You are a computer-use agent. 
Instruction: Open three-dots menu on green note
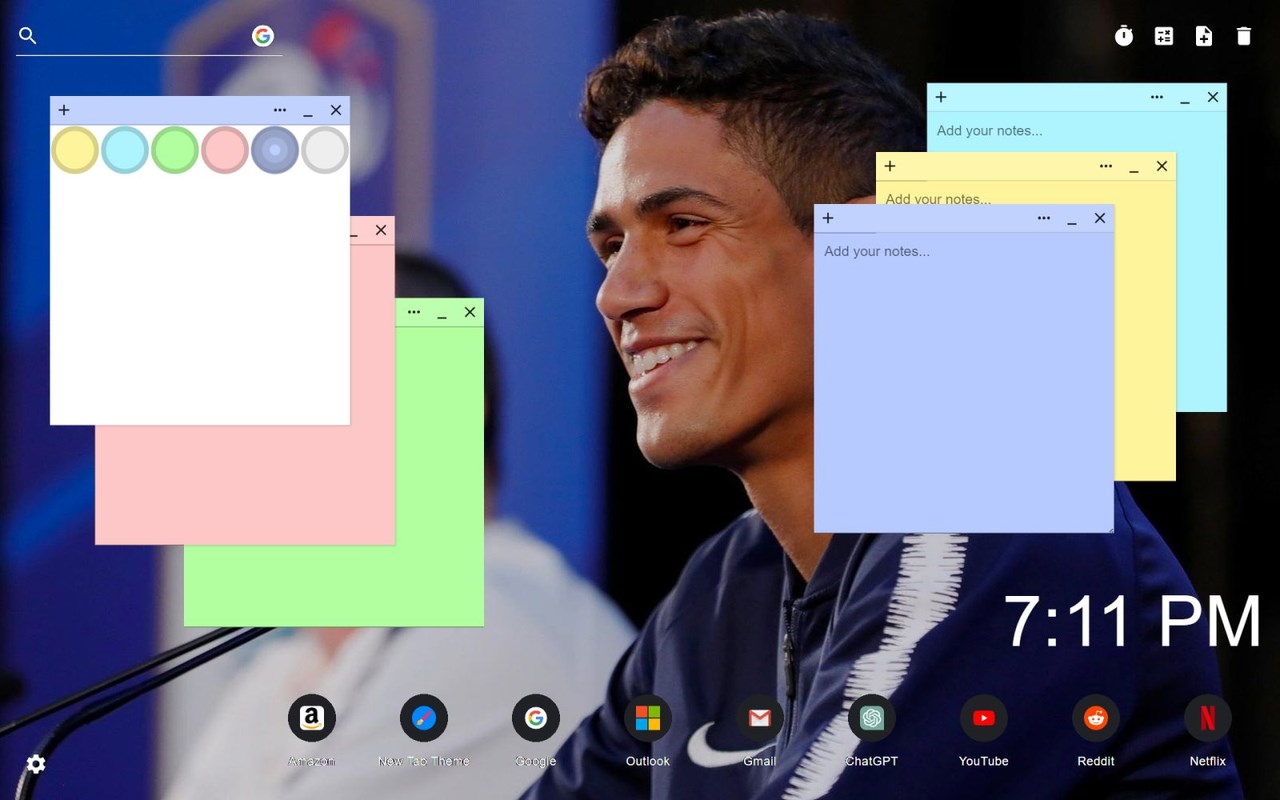tap(414, 312)
